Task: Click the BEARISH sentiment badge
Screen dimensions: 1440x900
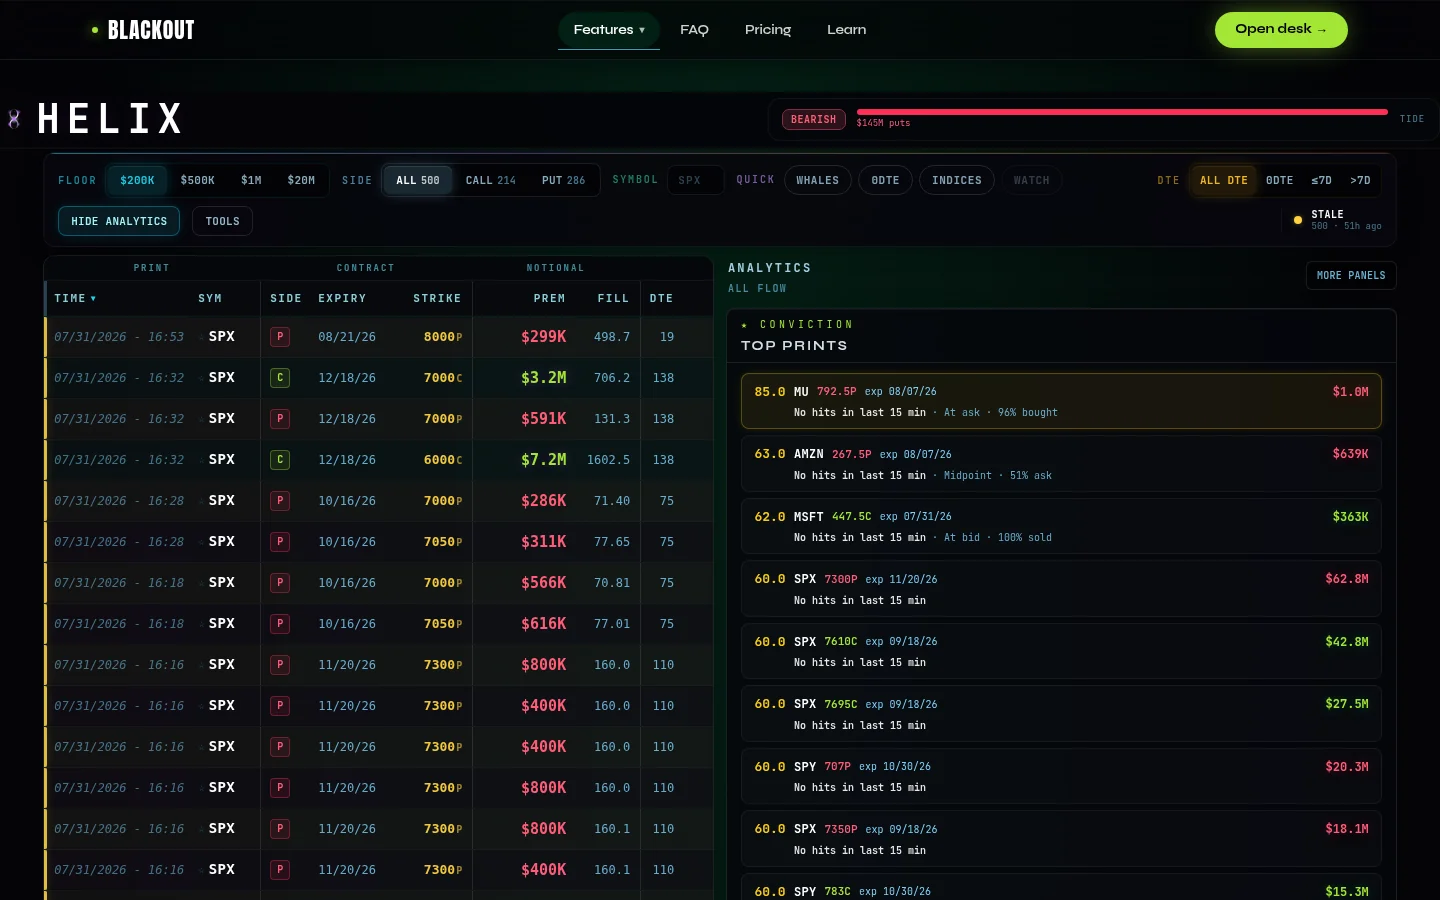Action: click(x=814, y=120)
